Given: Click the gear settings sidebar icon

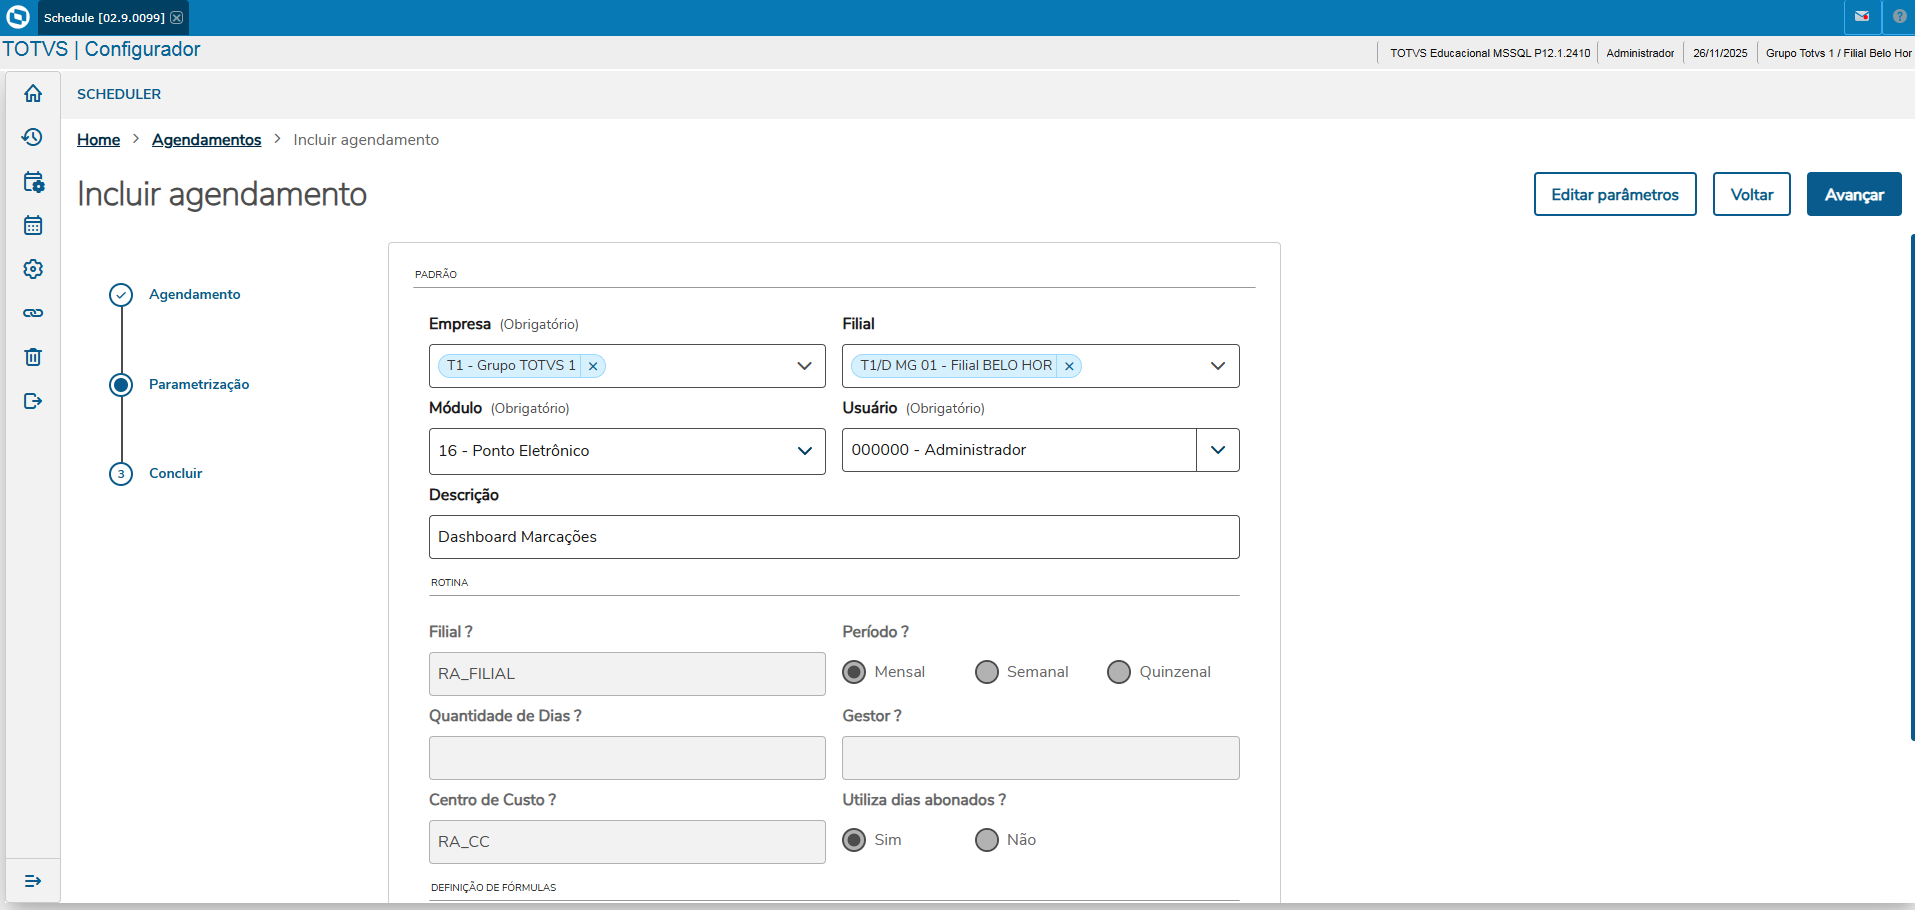Looking at the screenshot, I should 33,269.
